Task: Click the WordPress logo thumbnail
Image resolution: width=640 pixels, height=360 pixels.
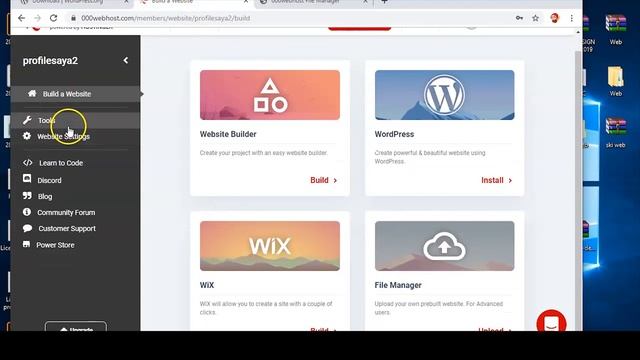Action: [444, 95]
